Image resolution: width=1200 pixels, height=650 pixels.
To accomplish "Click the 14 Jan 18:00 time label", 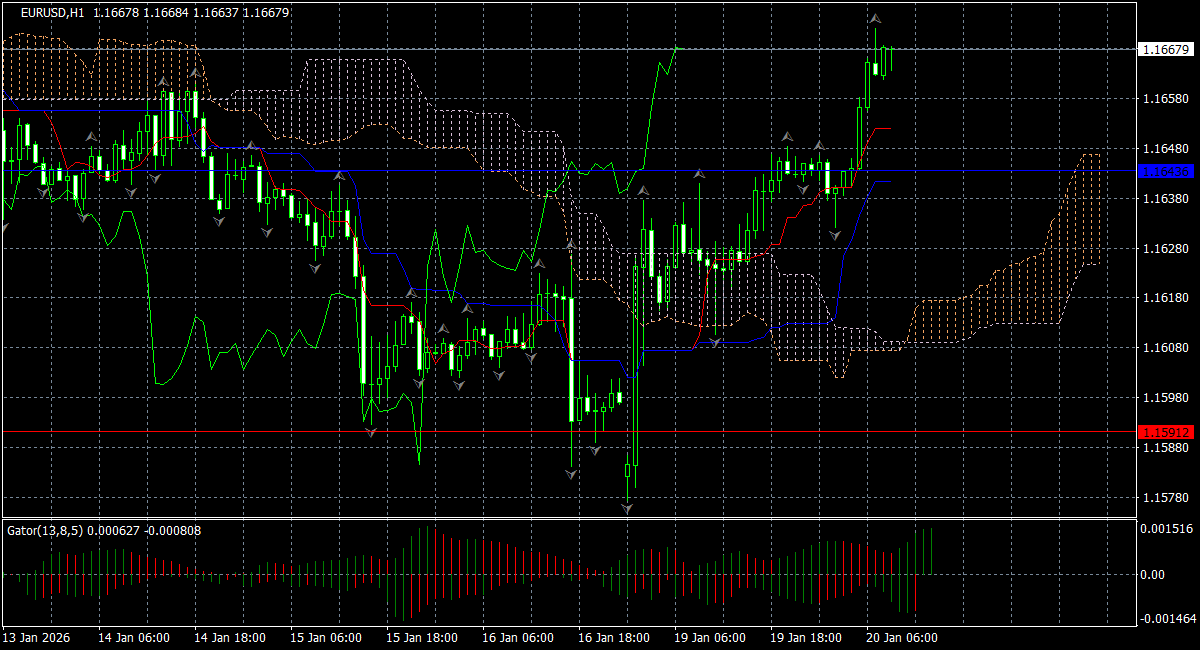I will (228, 638).
